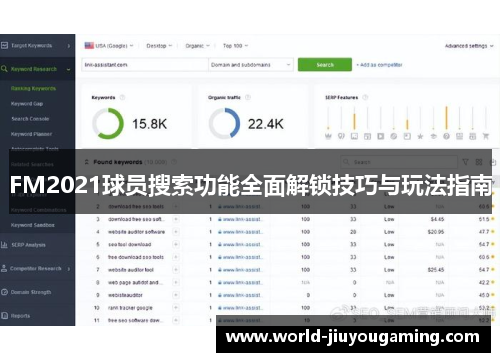Open the URL link for free download seo tools

click(239, 257)
